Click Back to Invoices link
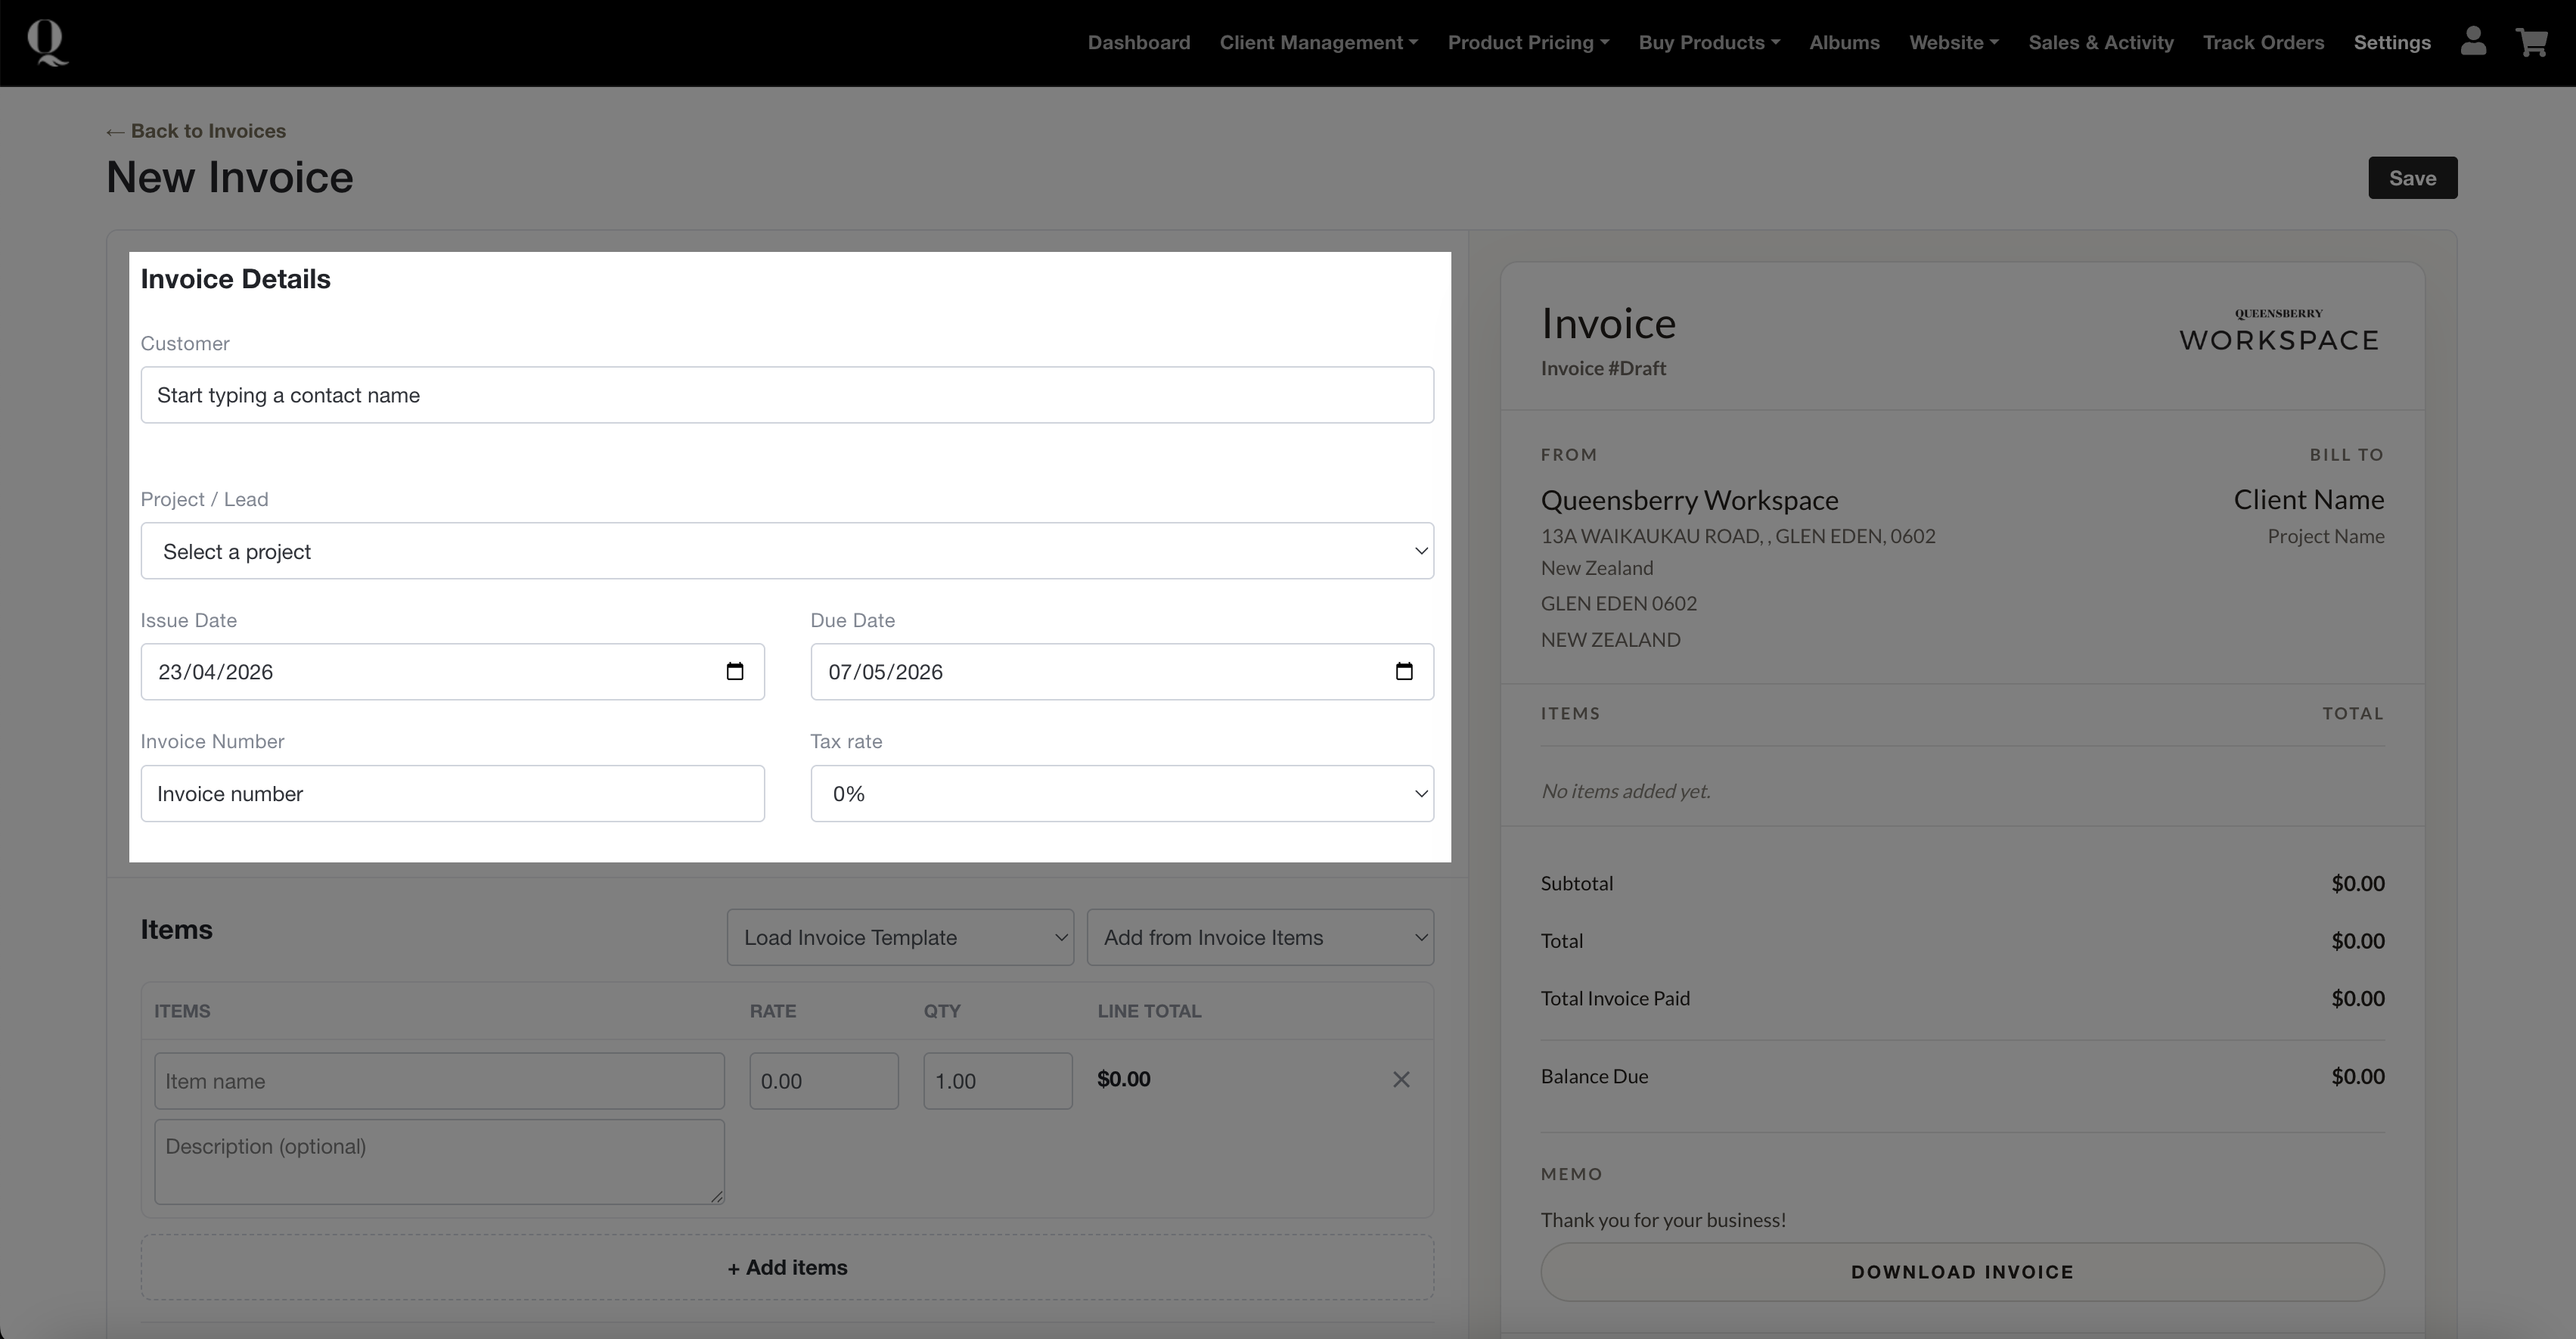The image size is (2576, 1339). 197,131
